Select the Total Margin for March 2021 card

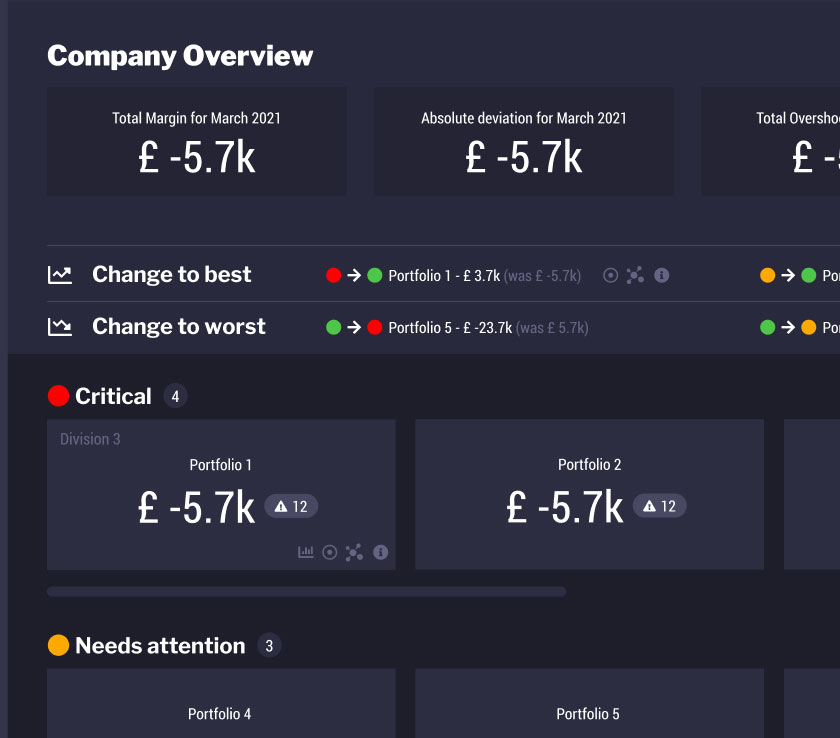(x=197, y=141)
